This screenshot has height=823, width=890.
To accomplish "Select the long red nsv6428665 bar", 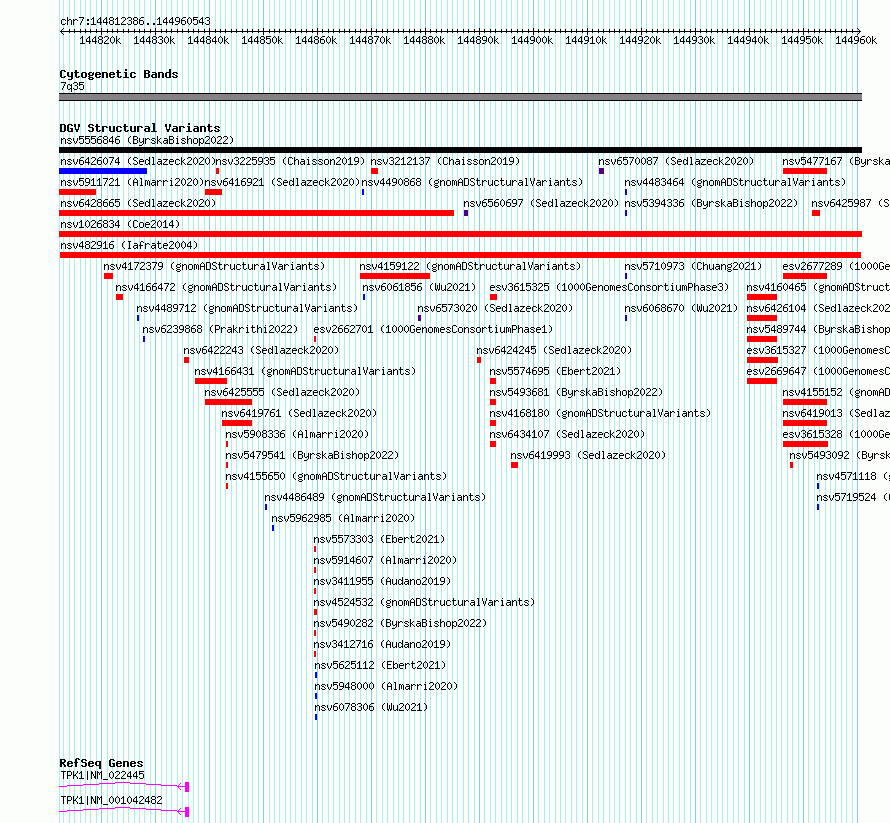I will [257, 213].
